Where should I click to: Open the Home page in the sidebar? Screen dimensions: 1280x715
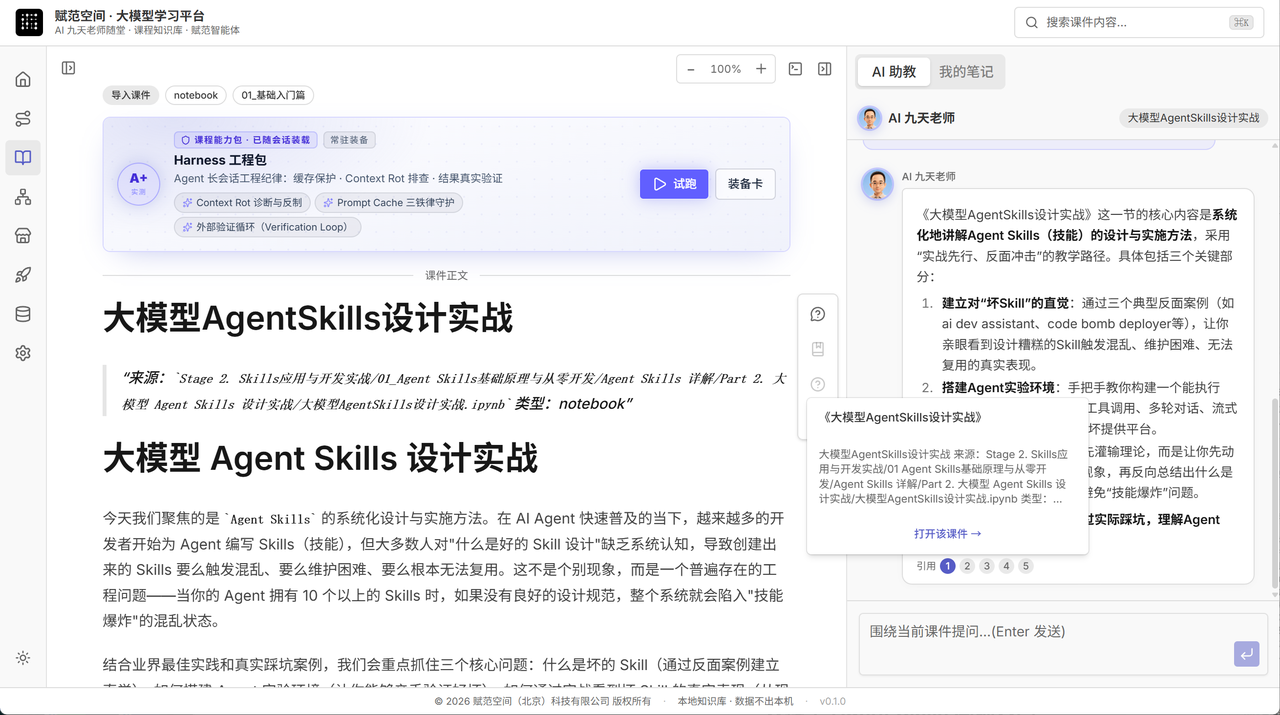(23, 80)
